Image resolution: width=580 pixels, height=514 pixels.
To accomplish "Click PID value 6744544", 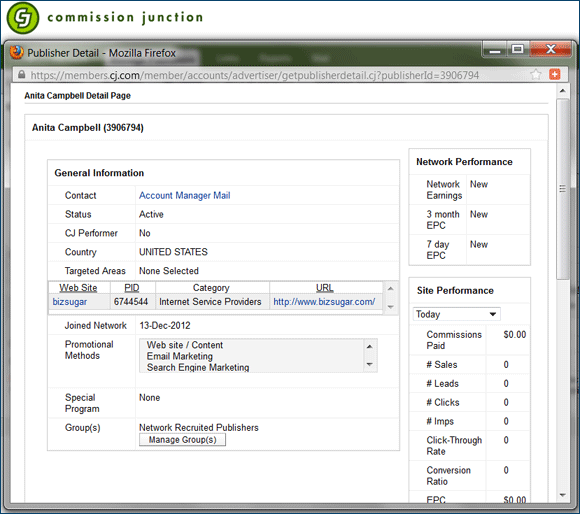I will pos(131,302).
